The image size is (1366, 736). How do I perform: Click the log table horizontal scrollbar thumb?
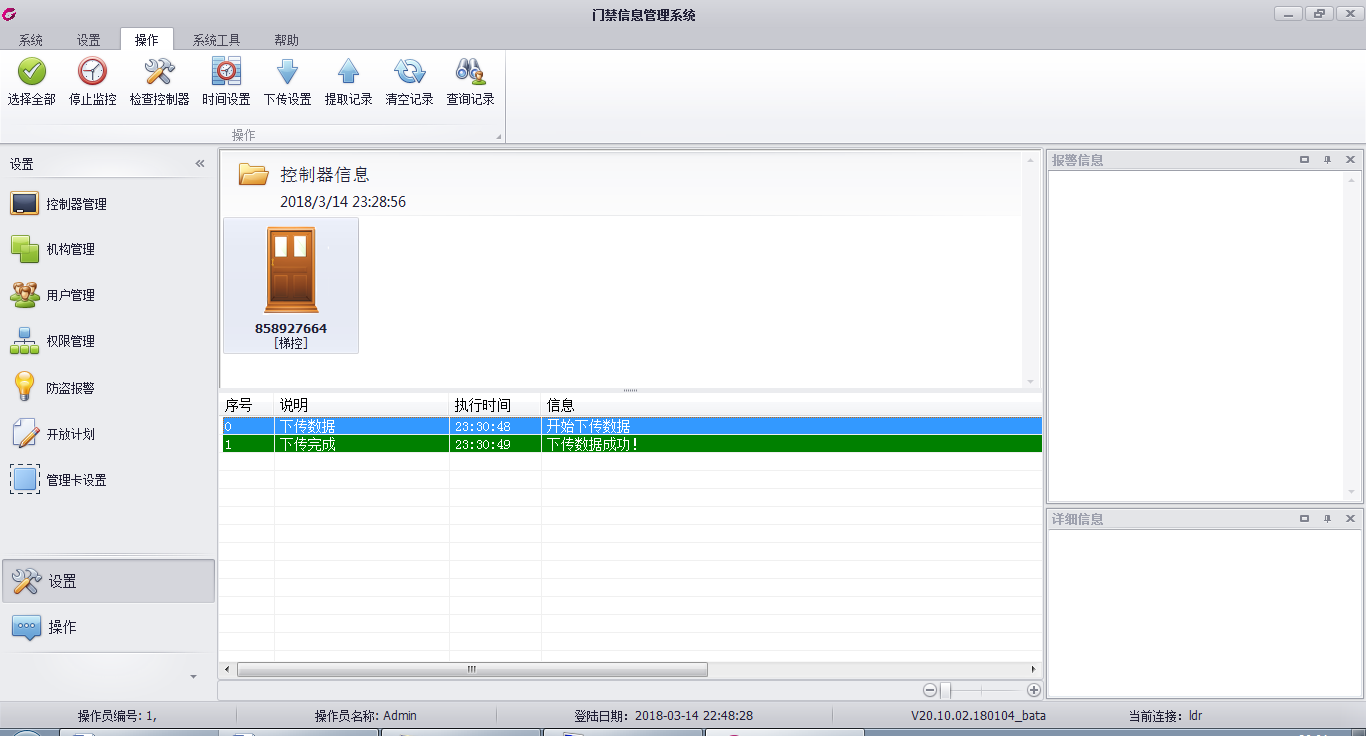[x=472, y=670]
